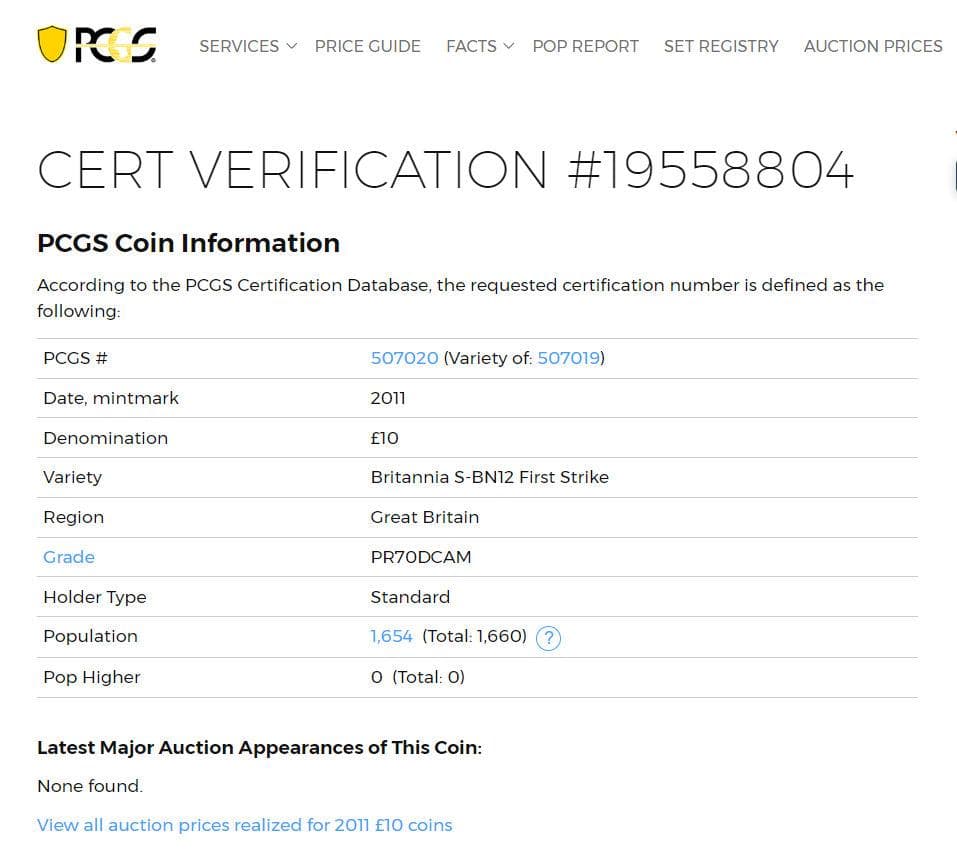This screenshot has width=957, height=862.
Task: Click the Grade link in the table
Action: tap(69, 557)
